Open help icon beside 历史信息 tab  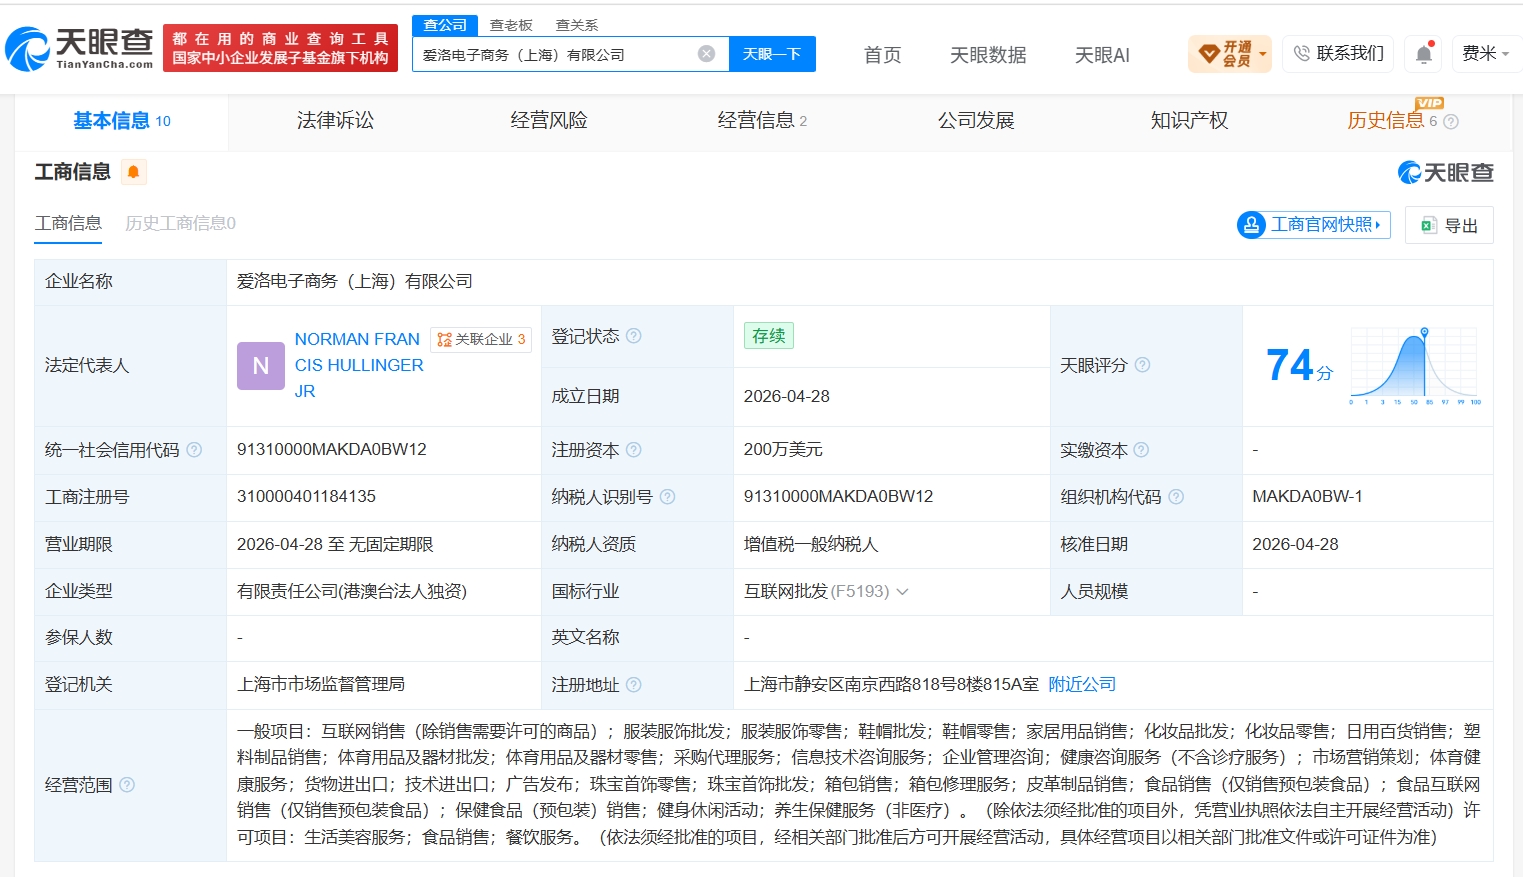click(1451, 122)
